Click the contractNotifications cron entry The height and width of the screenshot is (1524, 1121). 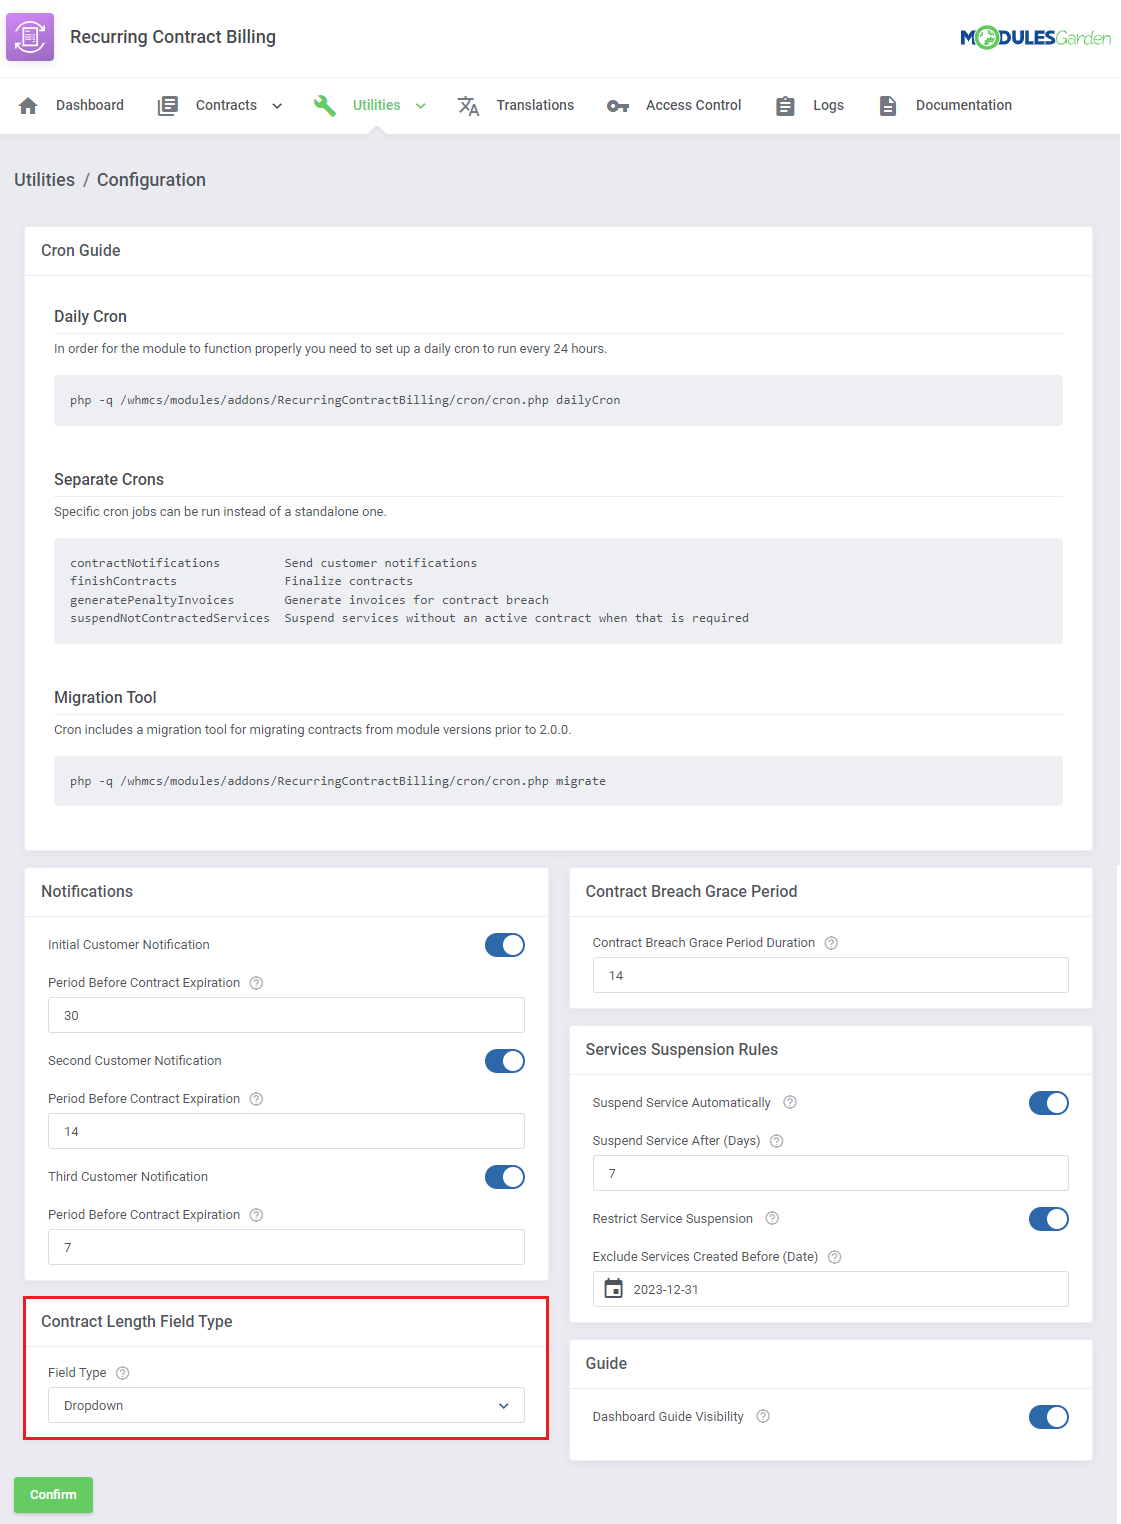click(x=145, y=563)
